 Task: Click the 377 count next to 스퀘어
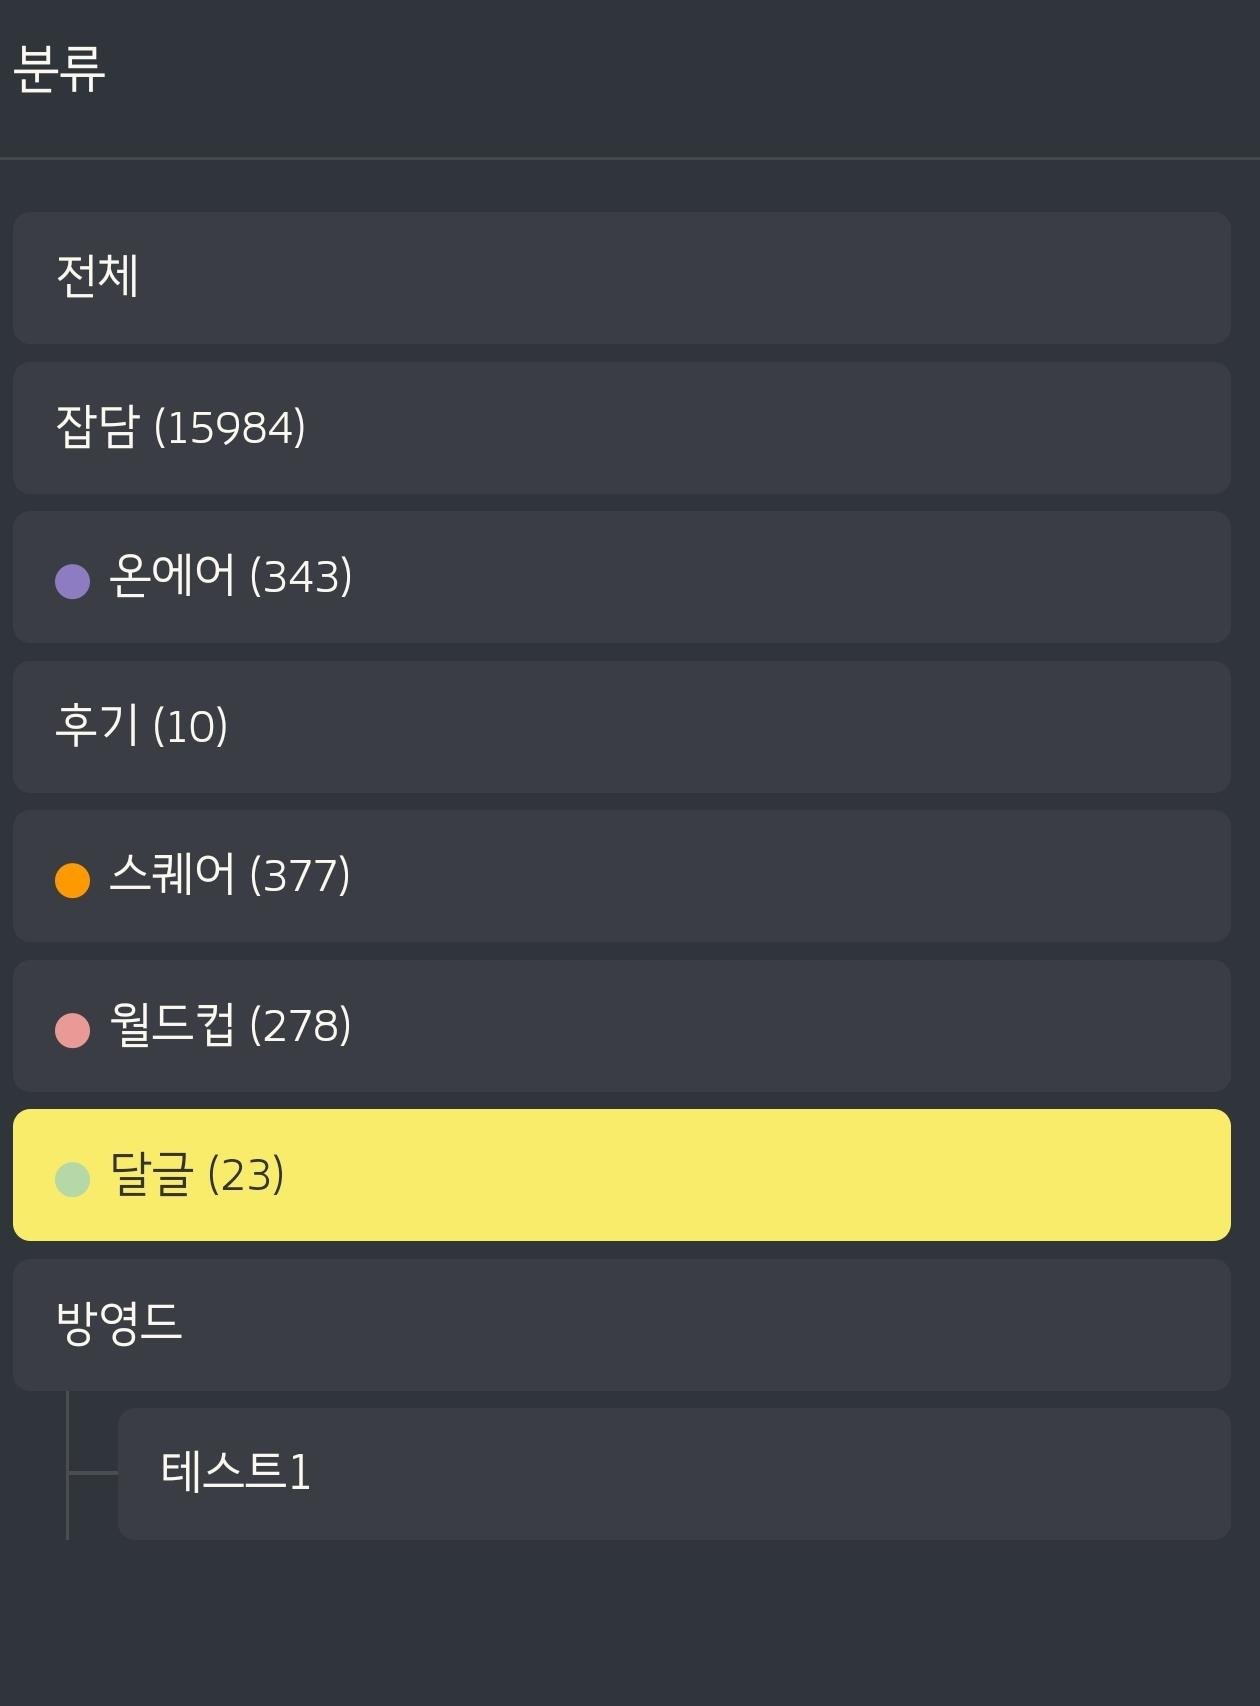pos(300,876)
